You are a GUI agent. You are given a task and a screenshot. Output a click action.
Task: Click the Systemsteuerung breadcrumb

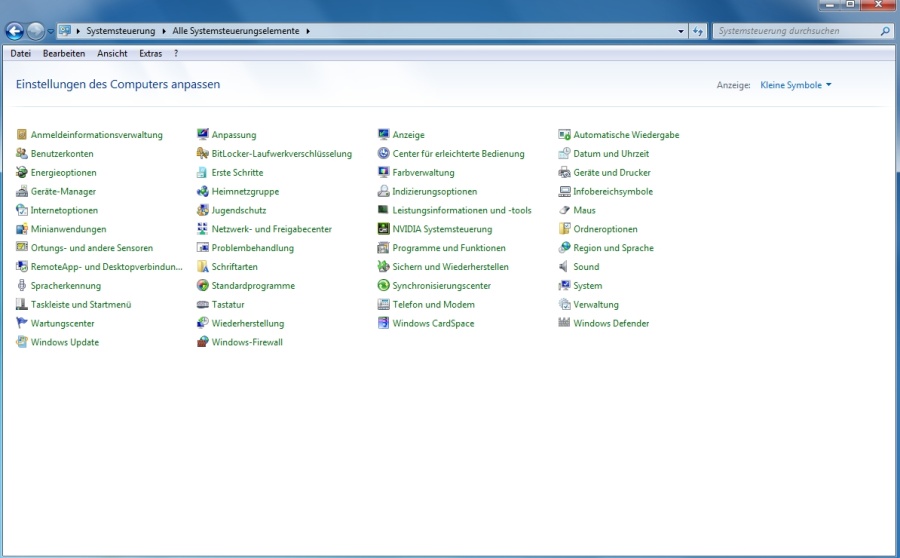click(x=121, y=31)
